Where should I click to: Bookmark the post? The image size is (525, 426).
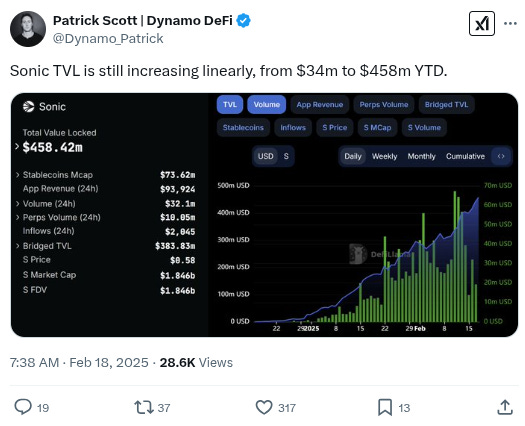pos(385,408)
